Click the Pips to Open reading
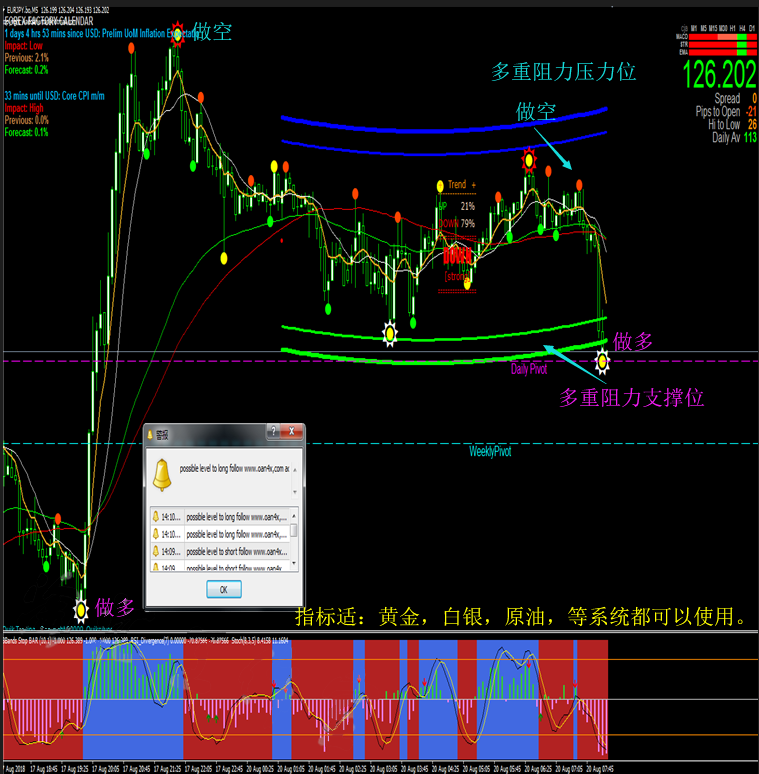Screen dimensions: 759x774 click(726, 112)
